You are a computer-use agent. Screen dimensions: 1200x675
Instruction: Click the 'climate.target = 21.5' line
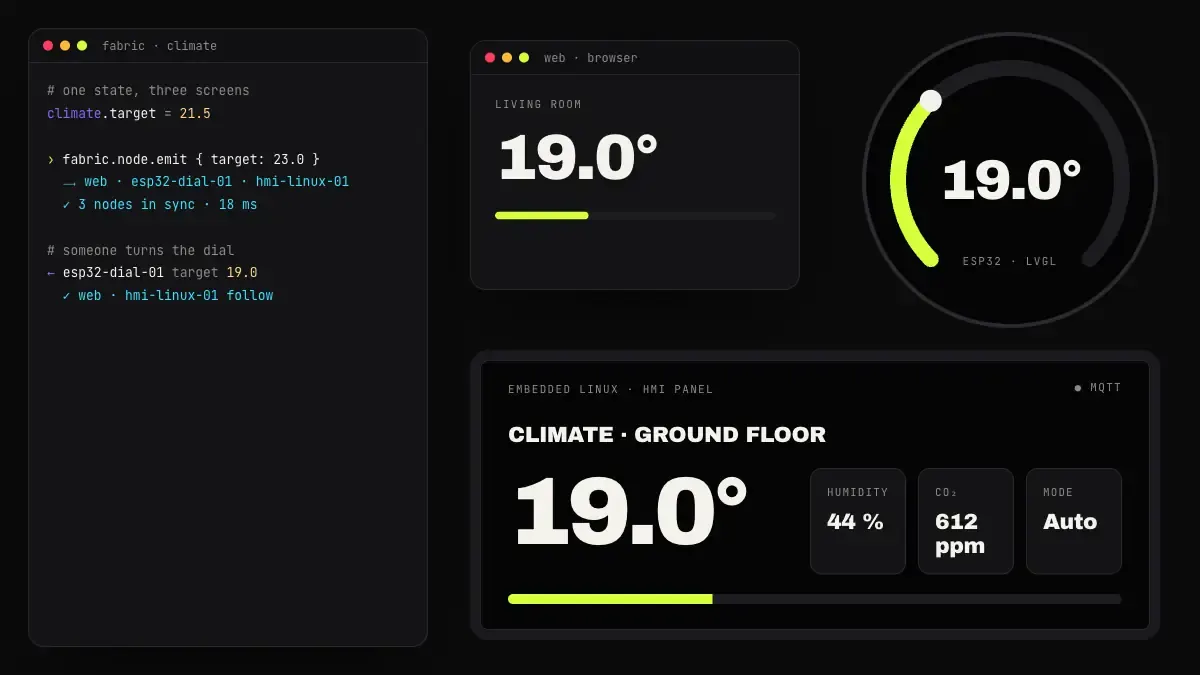pos(129,114)
